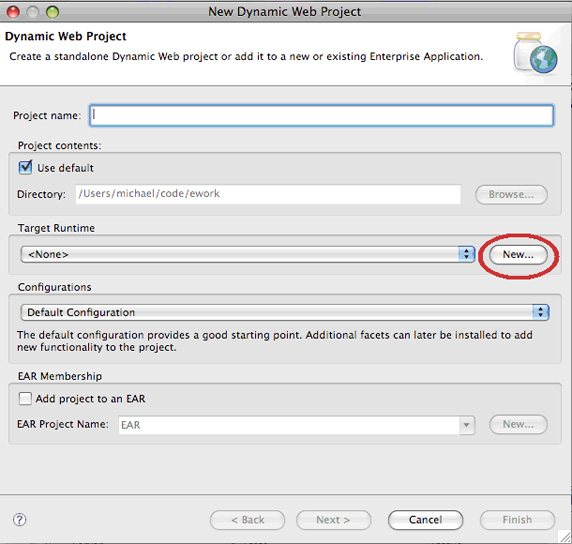Click the gray minimize window button
The image size is (572, 544).
coord(33,12)
